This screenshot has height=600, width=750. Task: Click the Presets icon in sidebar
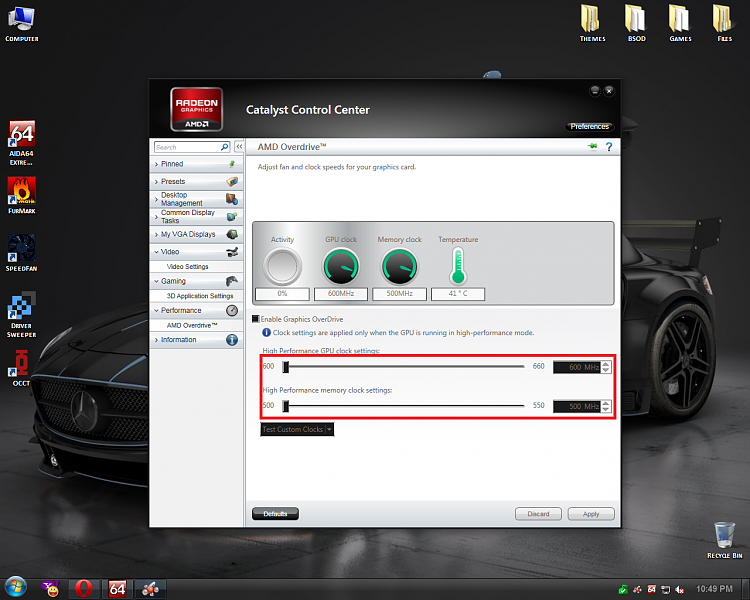[232, 181]
